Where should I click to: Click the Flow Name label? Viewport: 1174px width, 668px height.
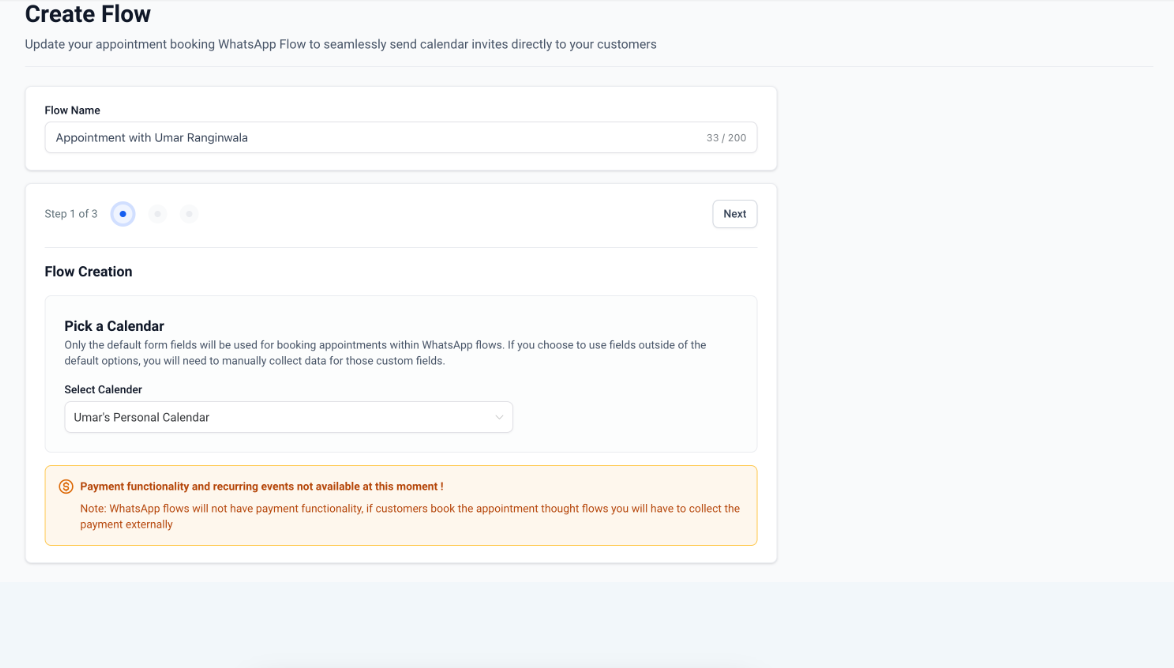(72, 110)
